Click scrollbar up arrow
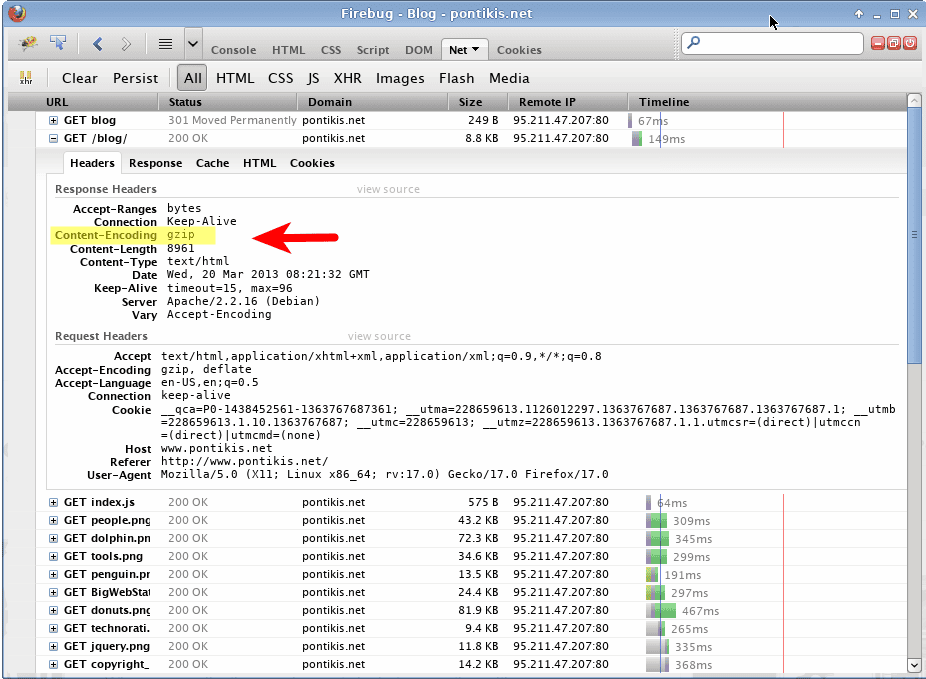Viewport: 926px width, 679px height. click(x=914, y=100)
